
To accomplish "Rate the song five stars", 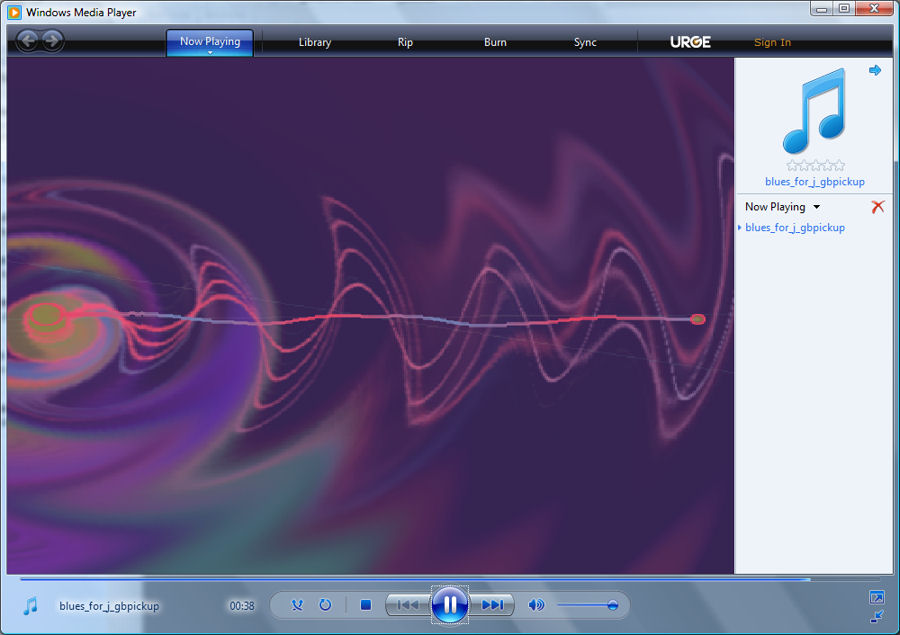I will point(839,166).
